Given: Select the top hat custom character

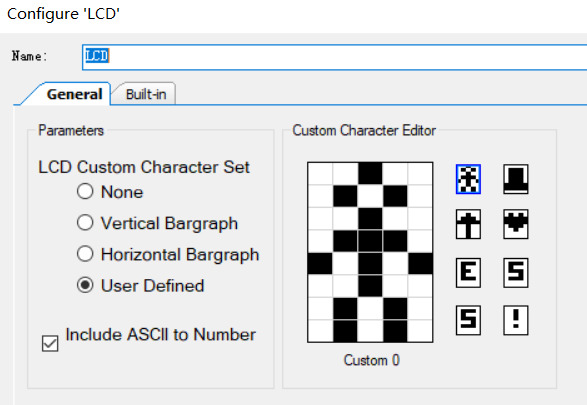Looking at the screenshot, I should pyautogui.click(x=515, y=179).
